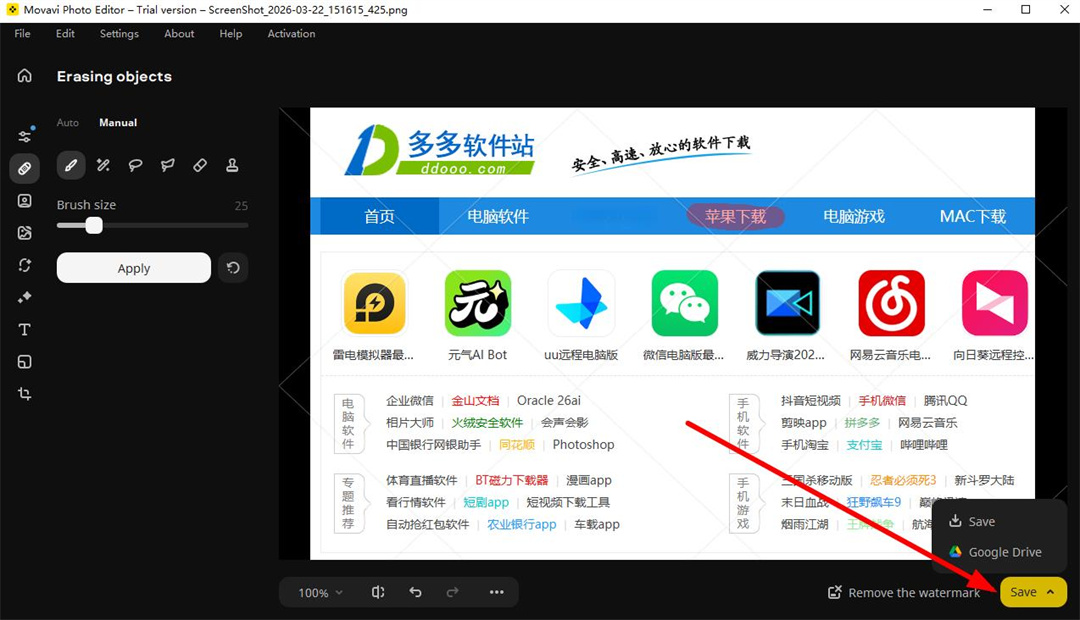
Task: Adjust the Brush size slider handle
Action: point(94,225)
